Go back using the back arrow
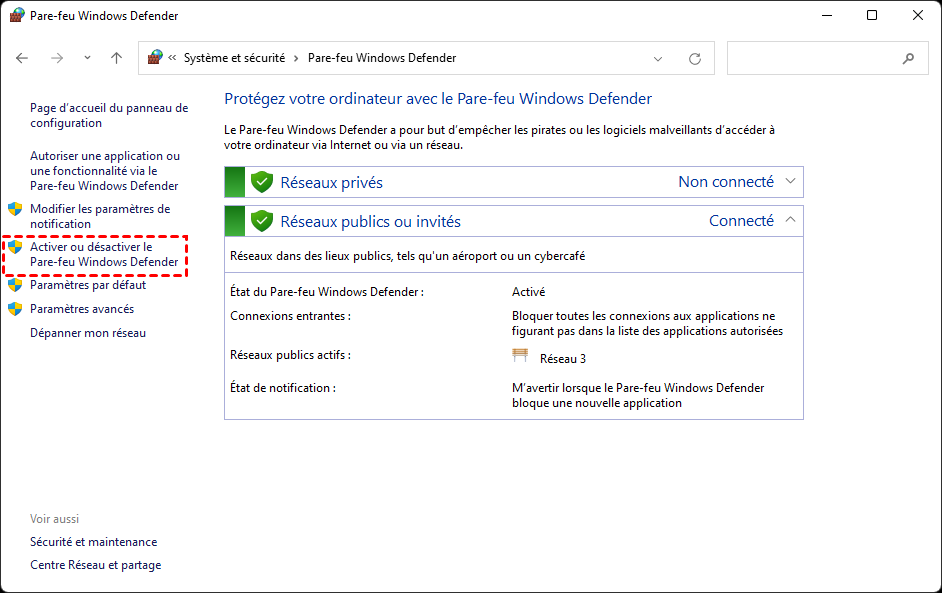This screenshot has height=593, width=942. pos(22,58)
